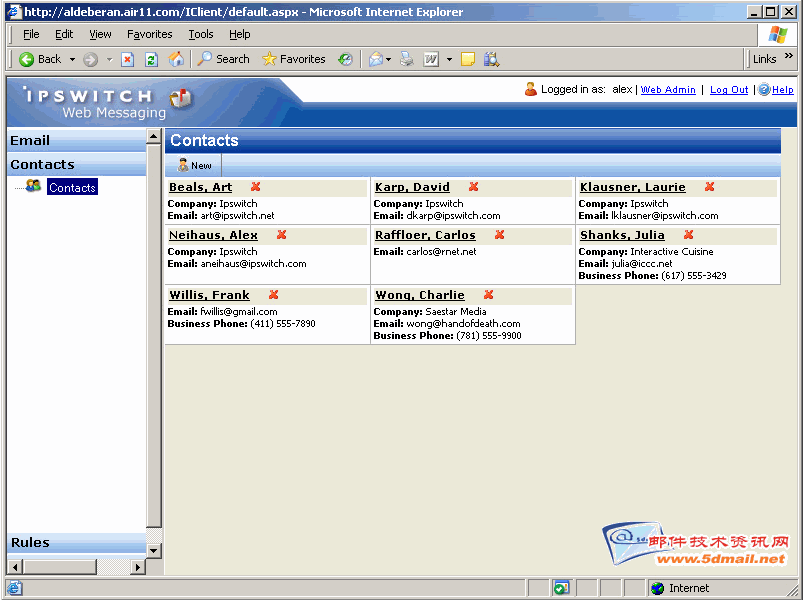The image size is (803, 600).
Task: Expand the Rules sidebar section
Action: pos(30,542)
